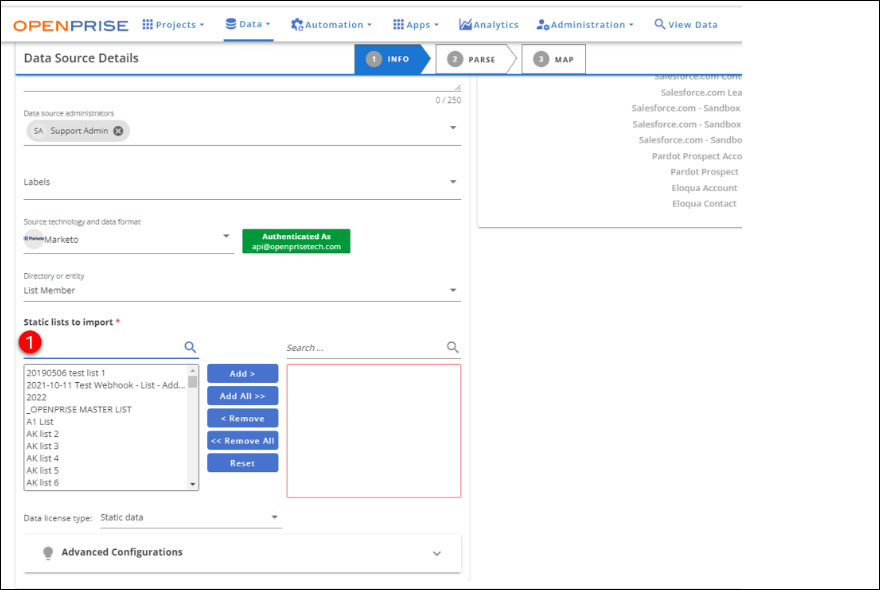Click the Automation gears icon
The width and height of the screenshot is (880, 590).
pos(297,25)
